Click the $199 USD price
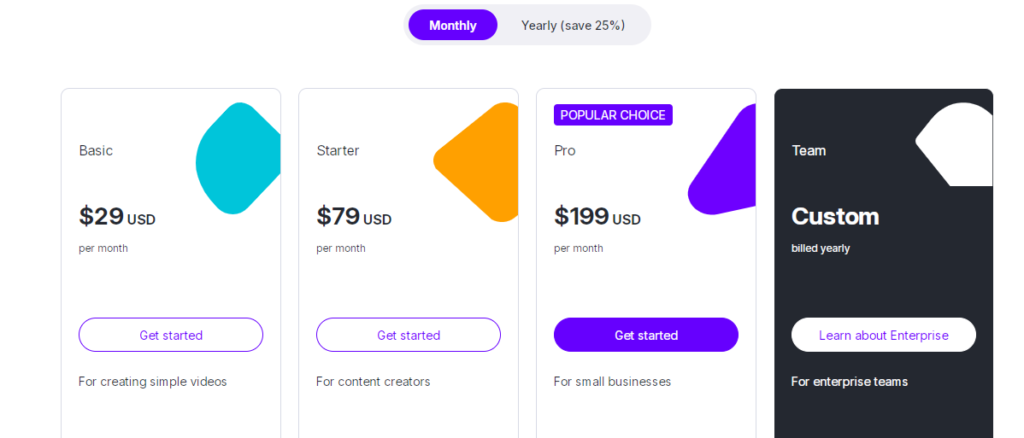Viewport: 1024px width, 438px height. pyautogui.click(x=597, y=217)
